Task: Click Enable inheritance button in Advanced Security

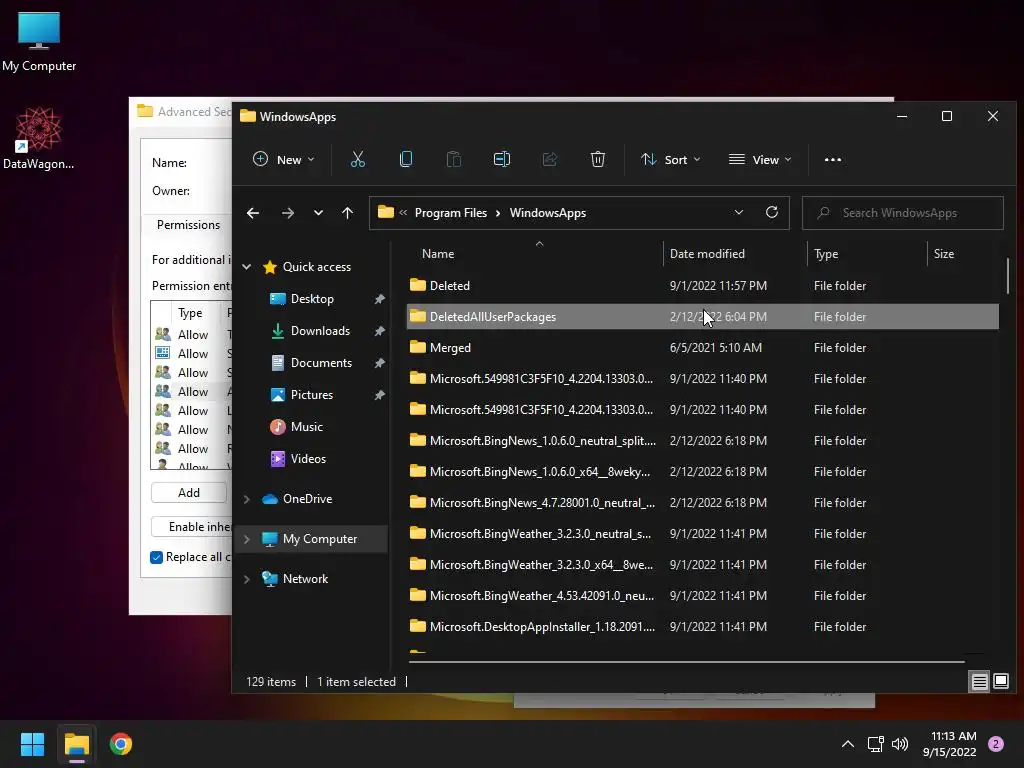Action: coord(191,526)
